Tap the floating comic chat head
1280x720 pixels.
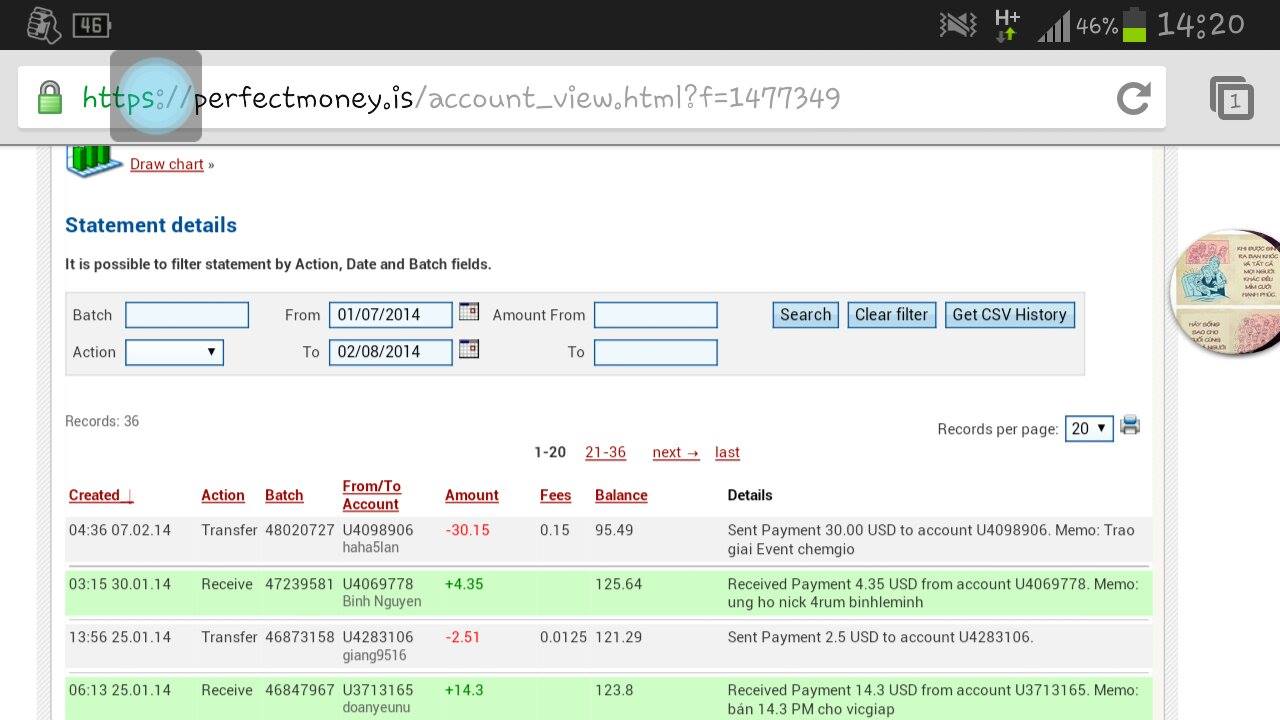tap(1226, 292)
